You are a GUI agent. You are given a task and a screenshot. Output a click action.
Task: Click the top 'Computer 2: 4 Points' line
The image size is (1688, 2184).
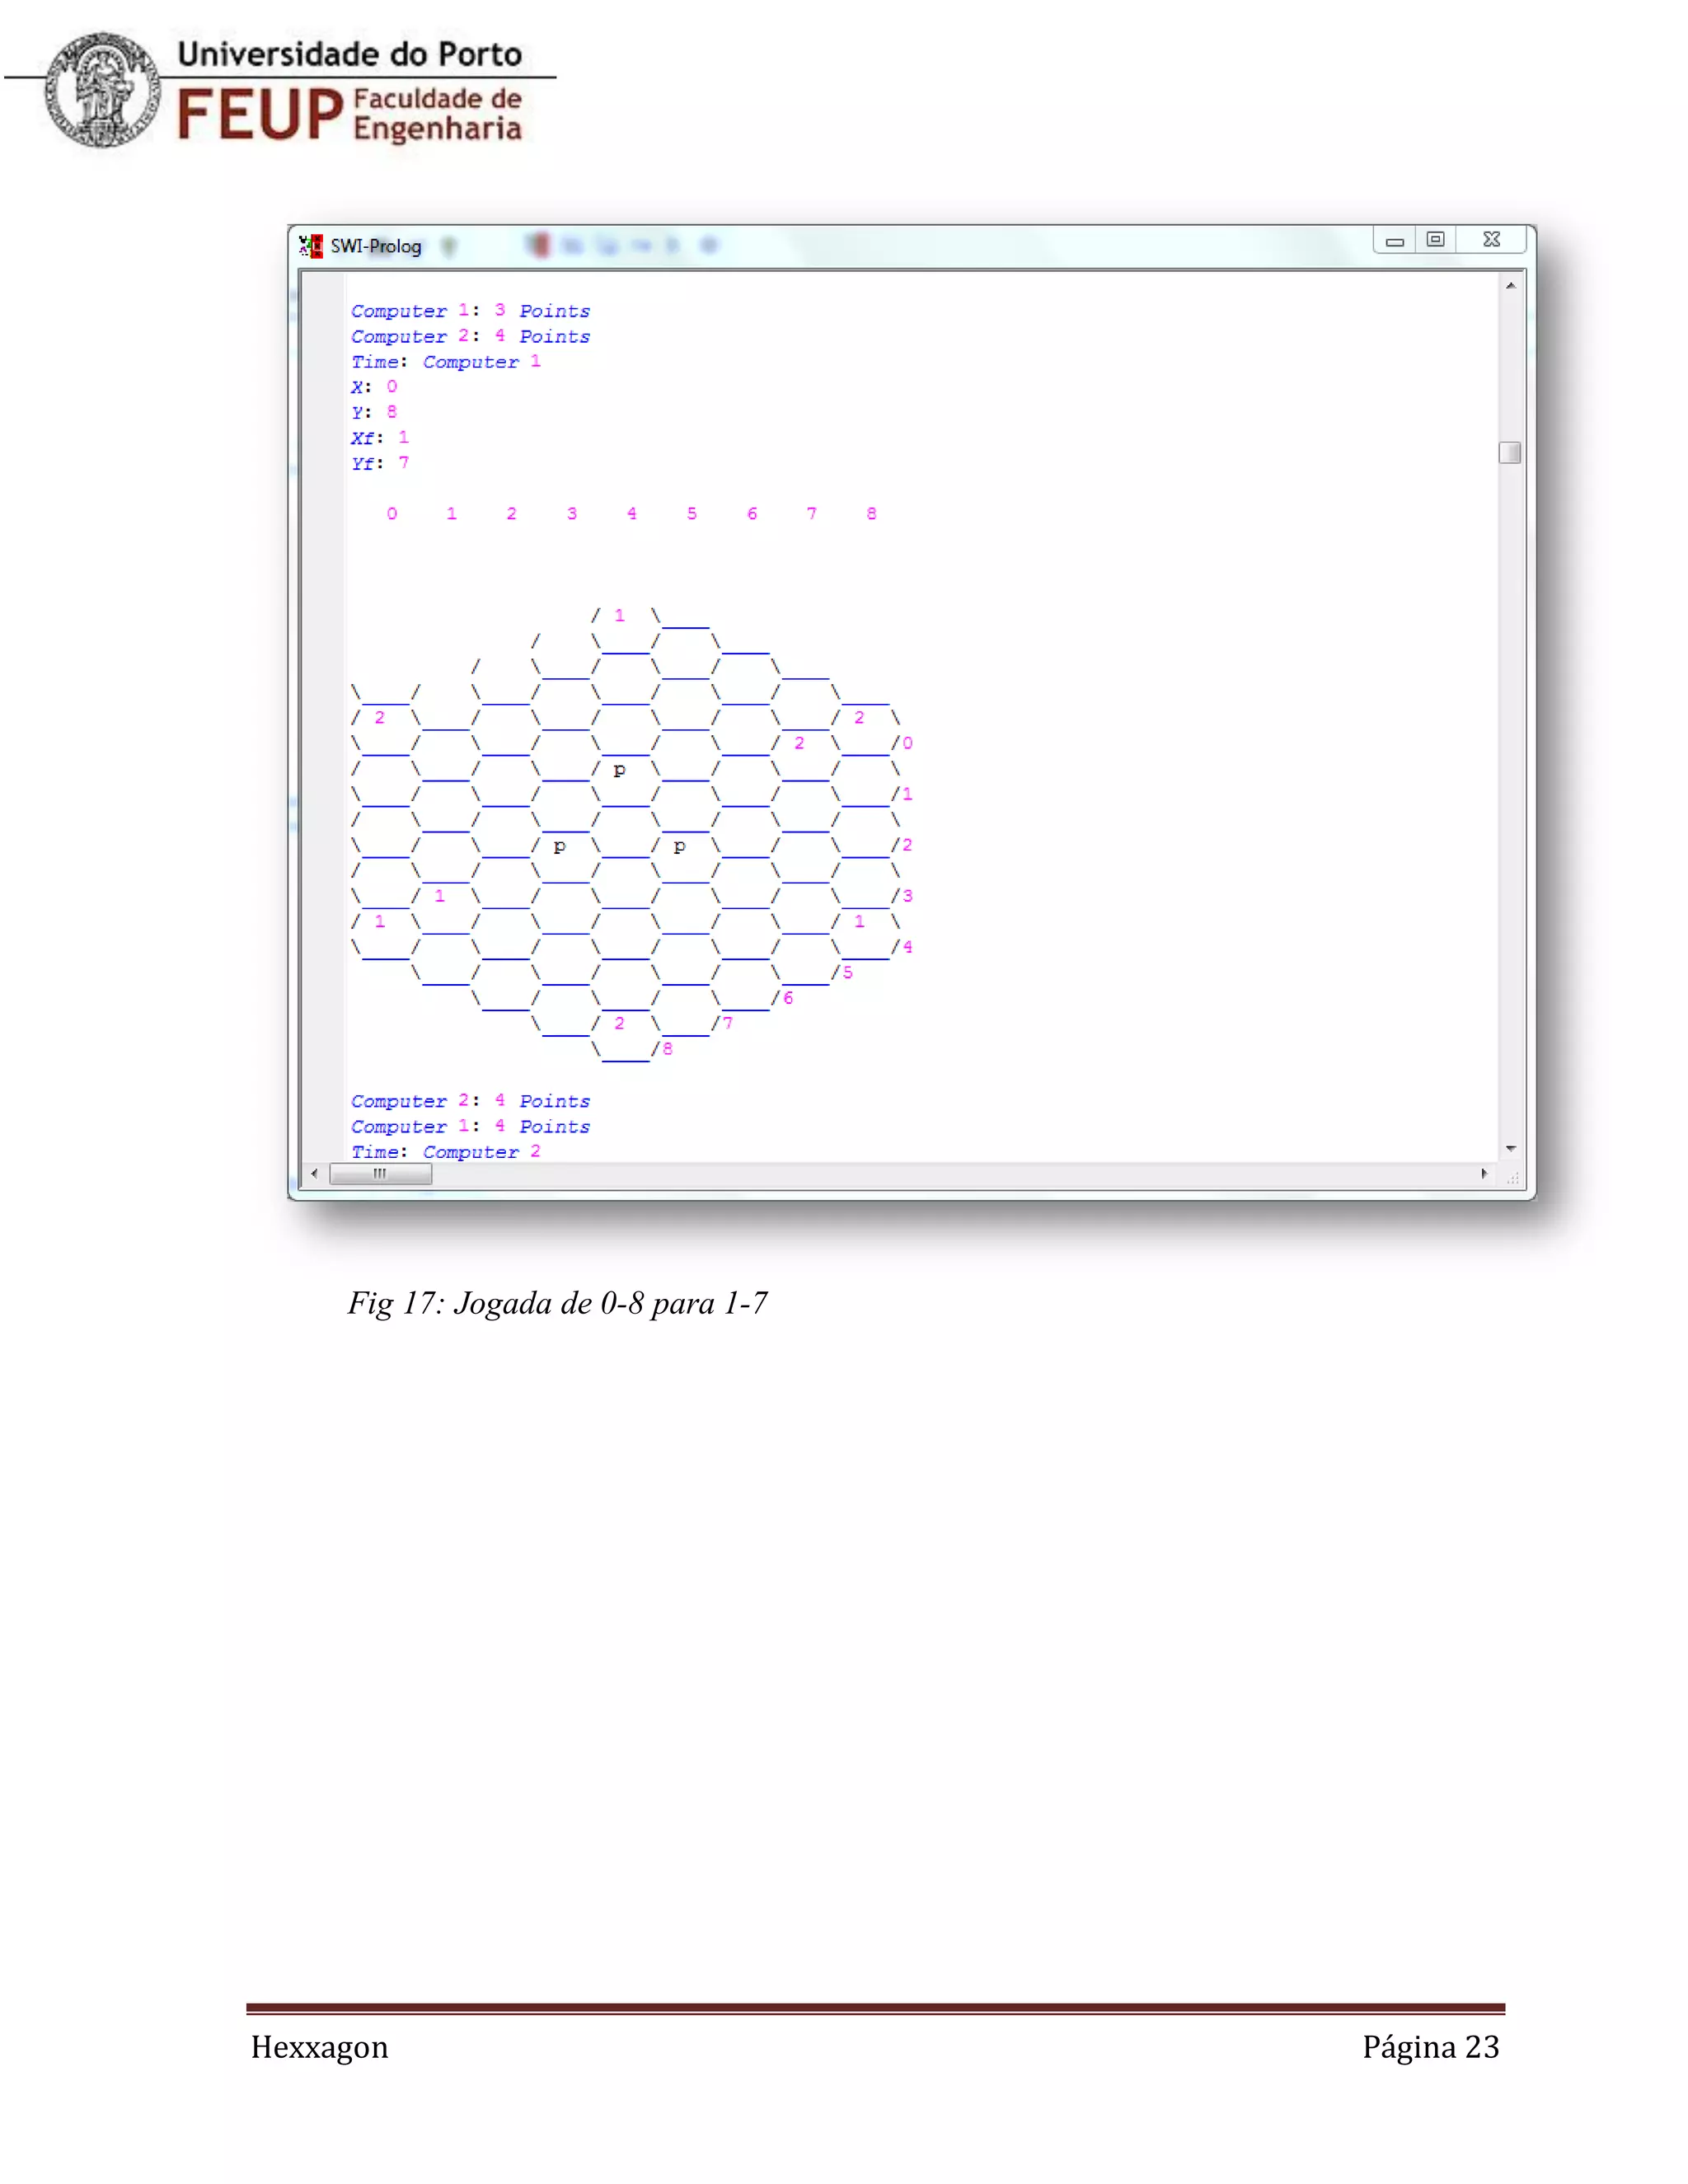[x=470, y=336]
